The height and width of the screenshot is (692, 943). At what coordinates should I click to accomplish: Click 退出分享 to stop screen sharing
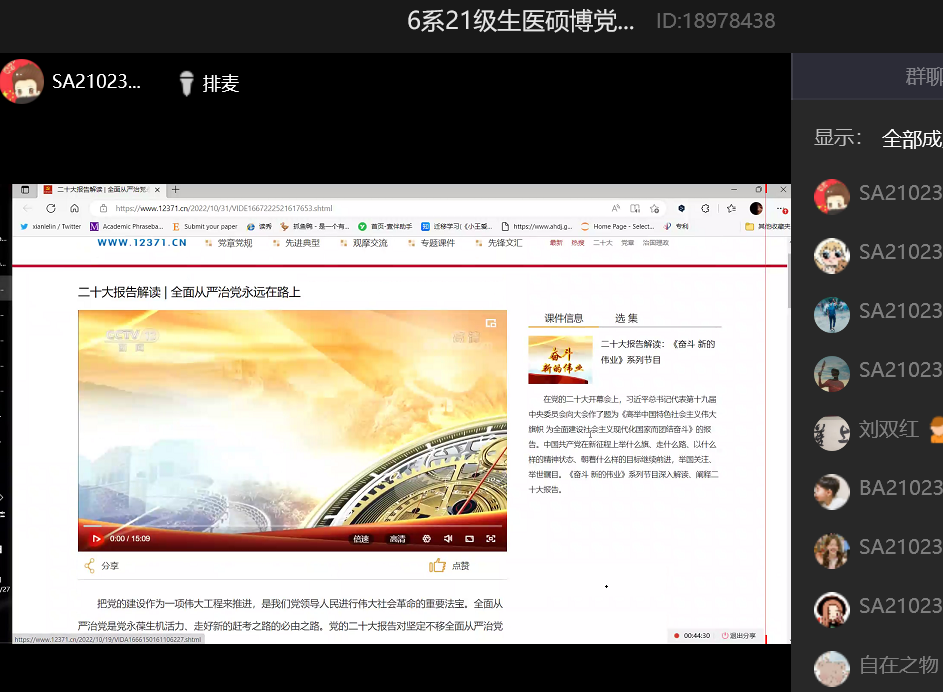coord(737,635)
